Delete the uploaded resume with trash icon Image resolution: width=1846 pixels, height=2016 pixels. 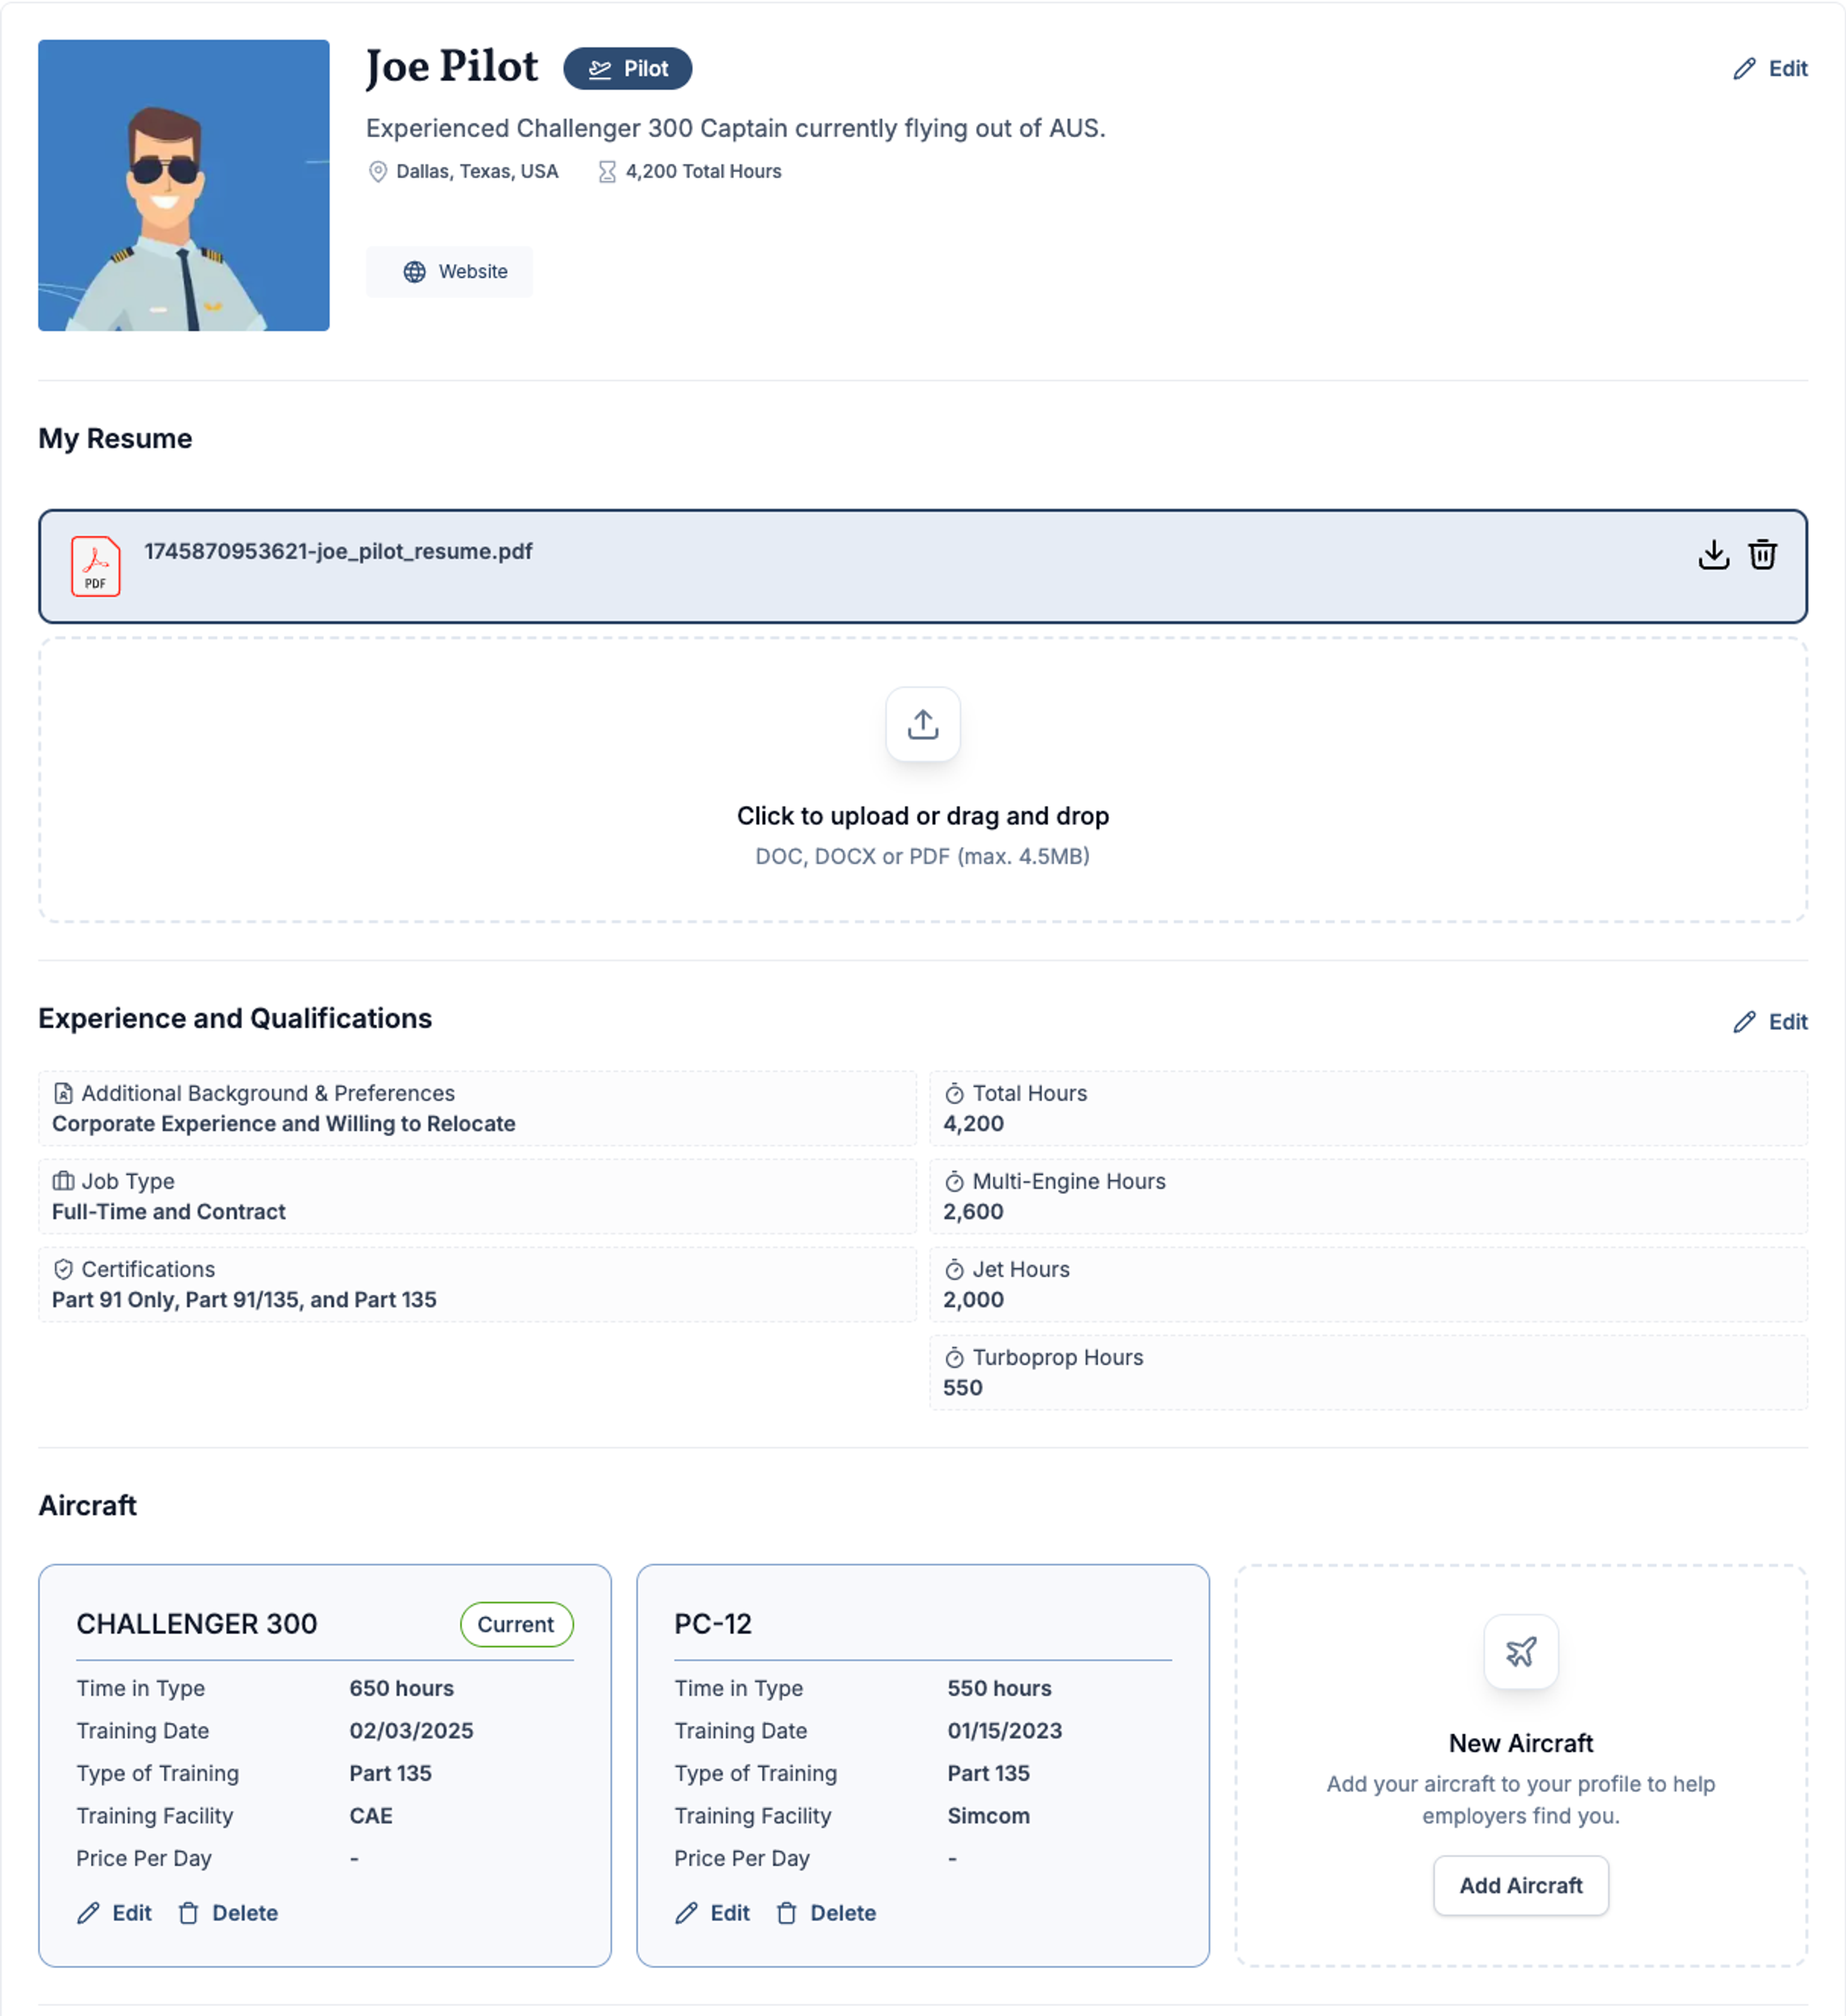tap(1762, 554)
